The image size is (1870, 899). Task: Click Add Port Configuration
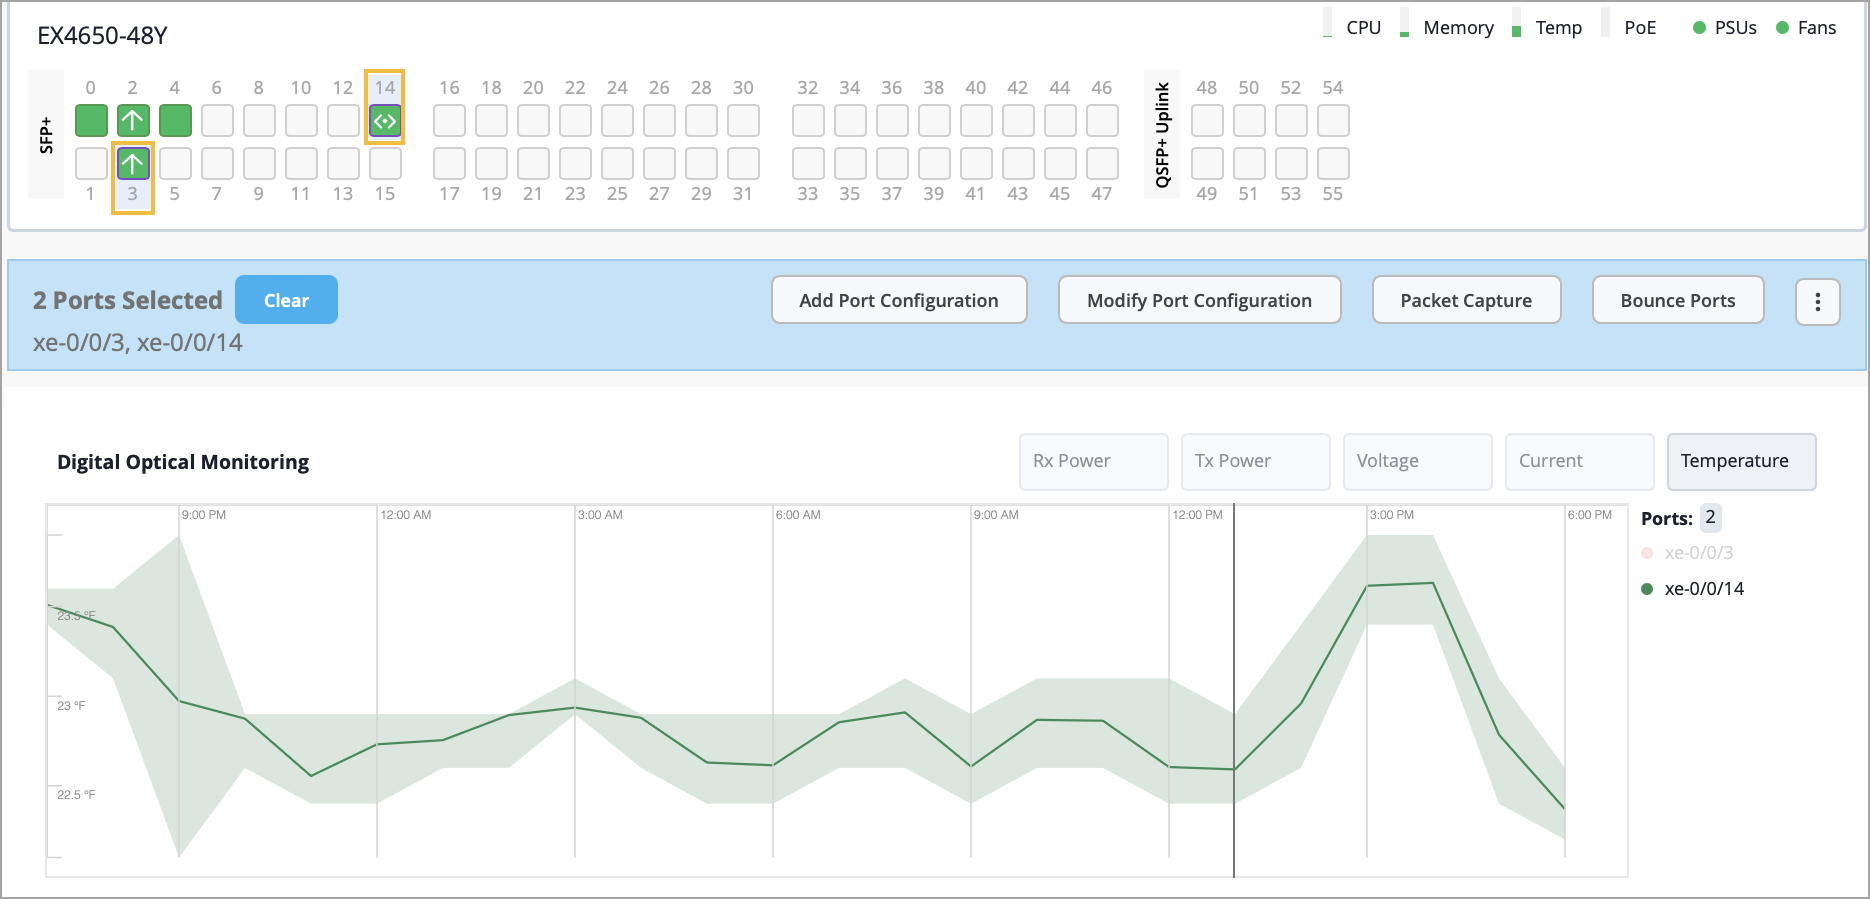(899, 300)
